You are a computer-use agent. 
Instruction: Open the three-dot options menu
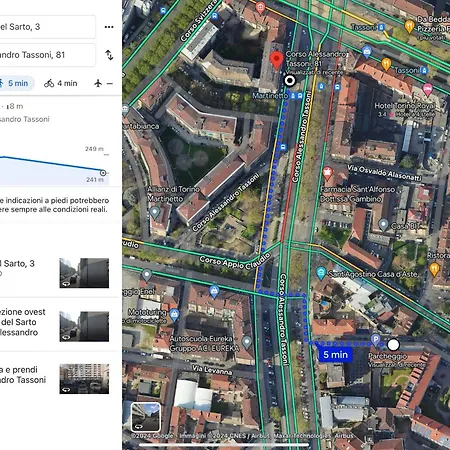coord(109,27)
